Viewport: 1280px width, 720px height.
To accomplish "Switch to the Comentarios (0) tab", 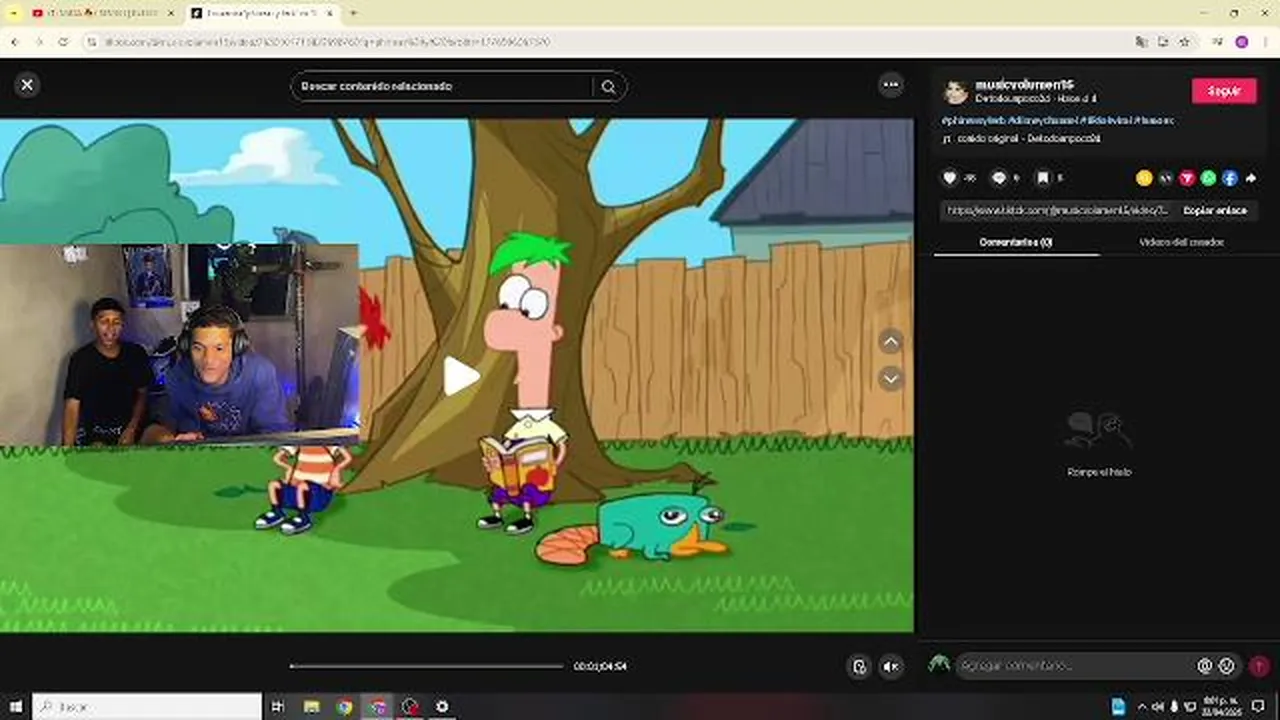I will [x=1016, y=242].
